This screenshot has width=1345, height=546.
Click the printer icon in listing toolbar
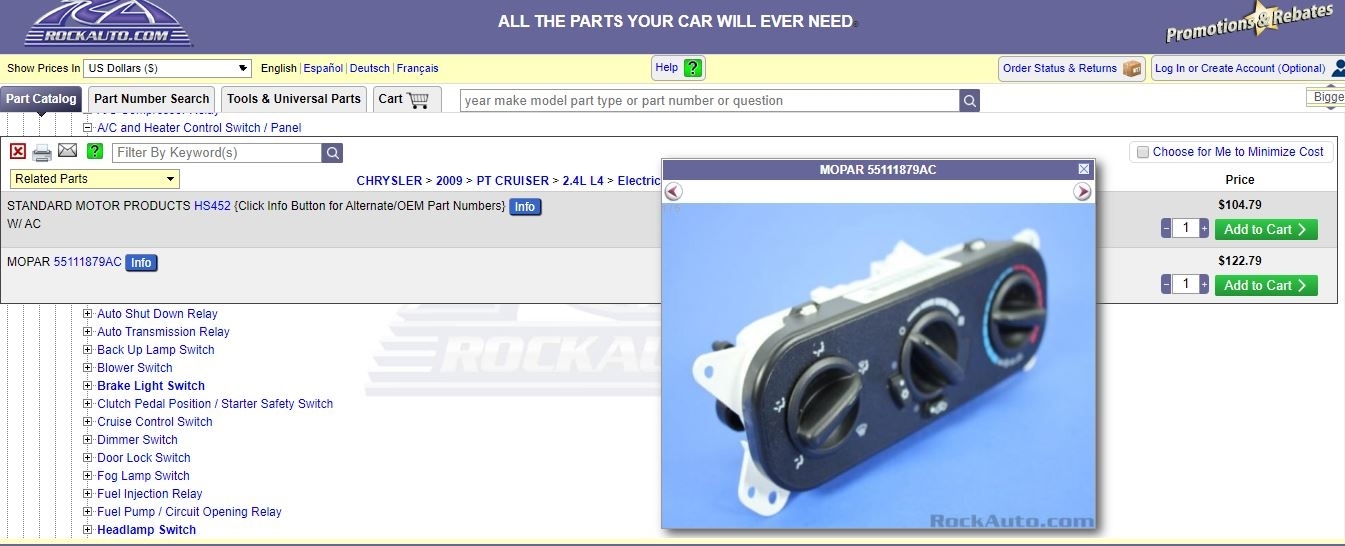pyautogui.click(x=42, y=152)
